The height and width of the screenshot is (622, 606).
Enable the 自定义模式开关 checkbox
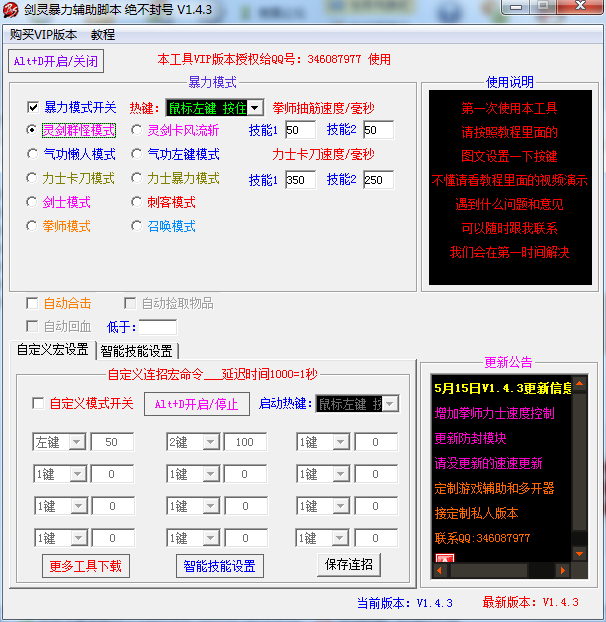coord(38,404)
